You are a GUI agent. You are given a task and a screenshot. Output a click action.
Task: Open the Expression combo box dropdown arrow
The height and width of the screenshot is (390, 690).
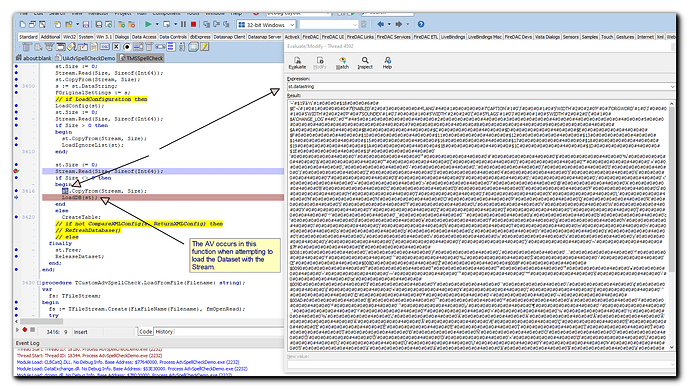[672, 87]
